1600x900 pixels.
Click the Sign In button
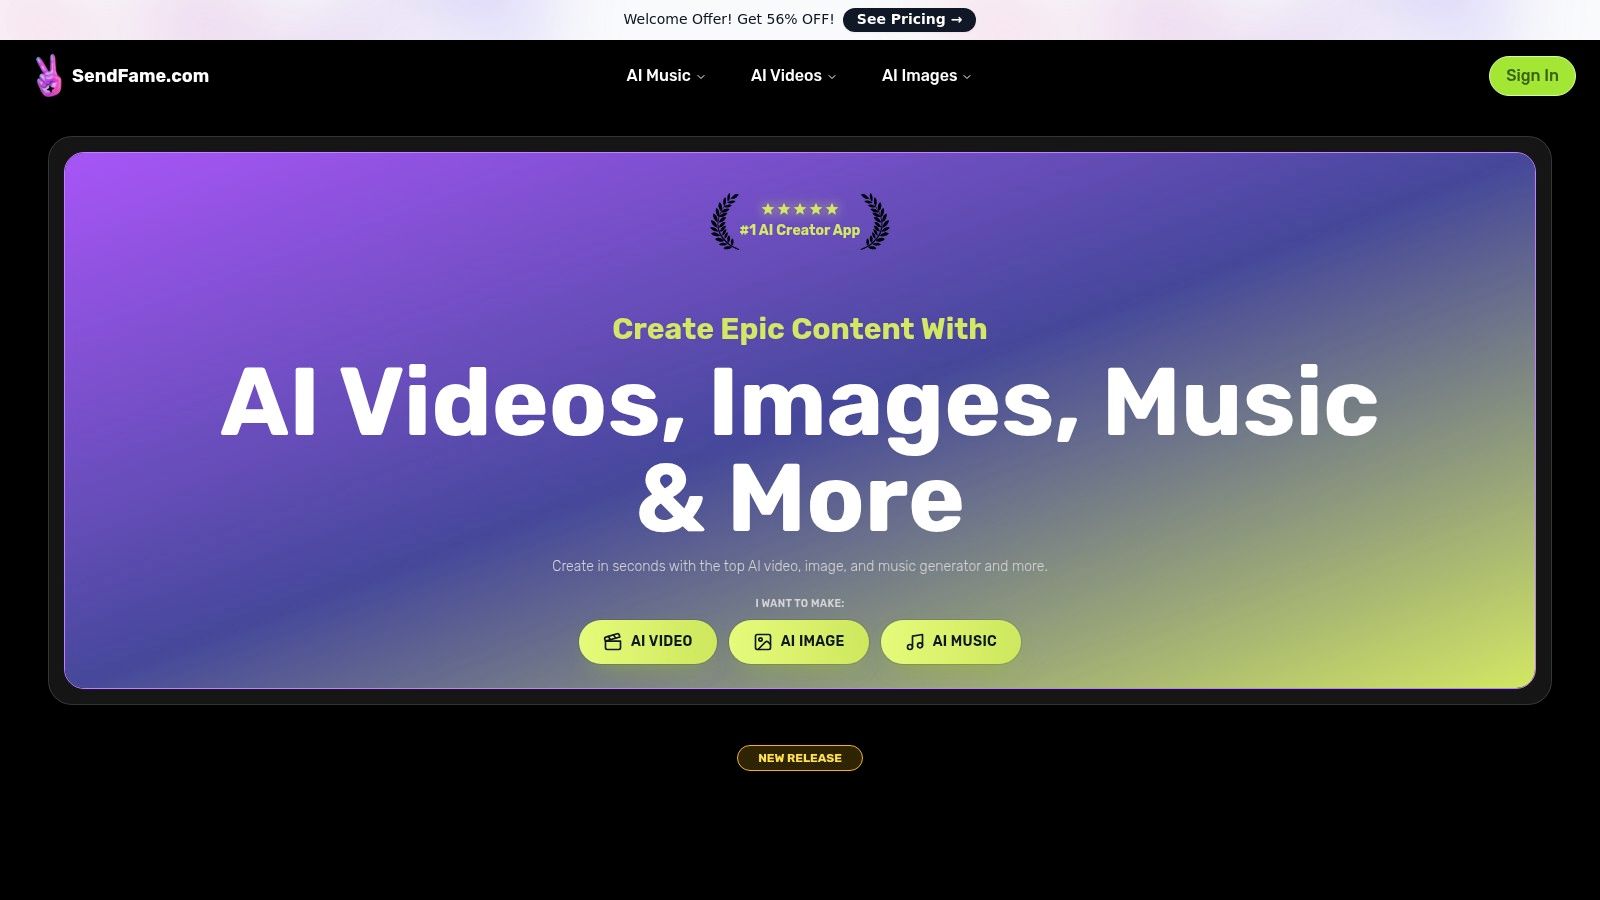point(1531,75)
